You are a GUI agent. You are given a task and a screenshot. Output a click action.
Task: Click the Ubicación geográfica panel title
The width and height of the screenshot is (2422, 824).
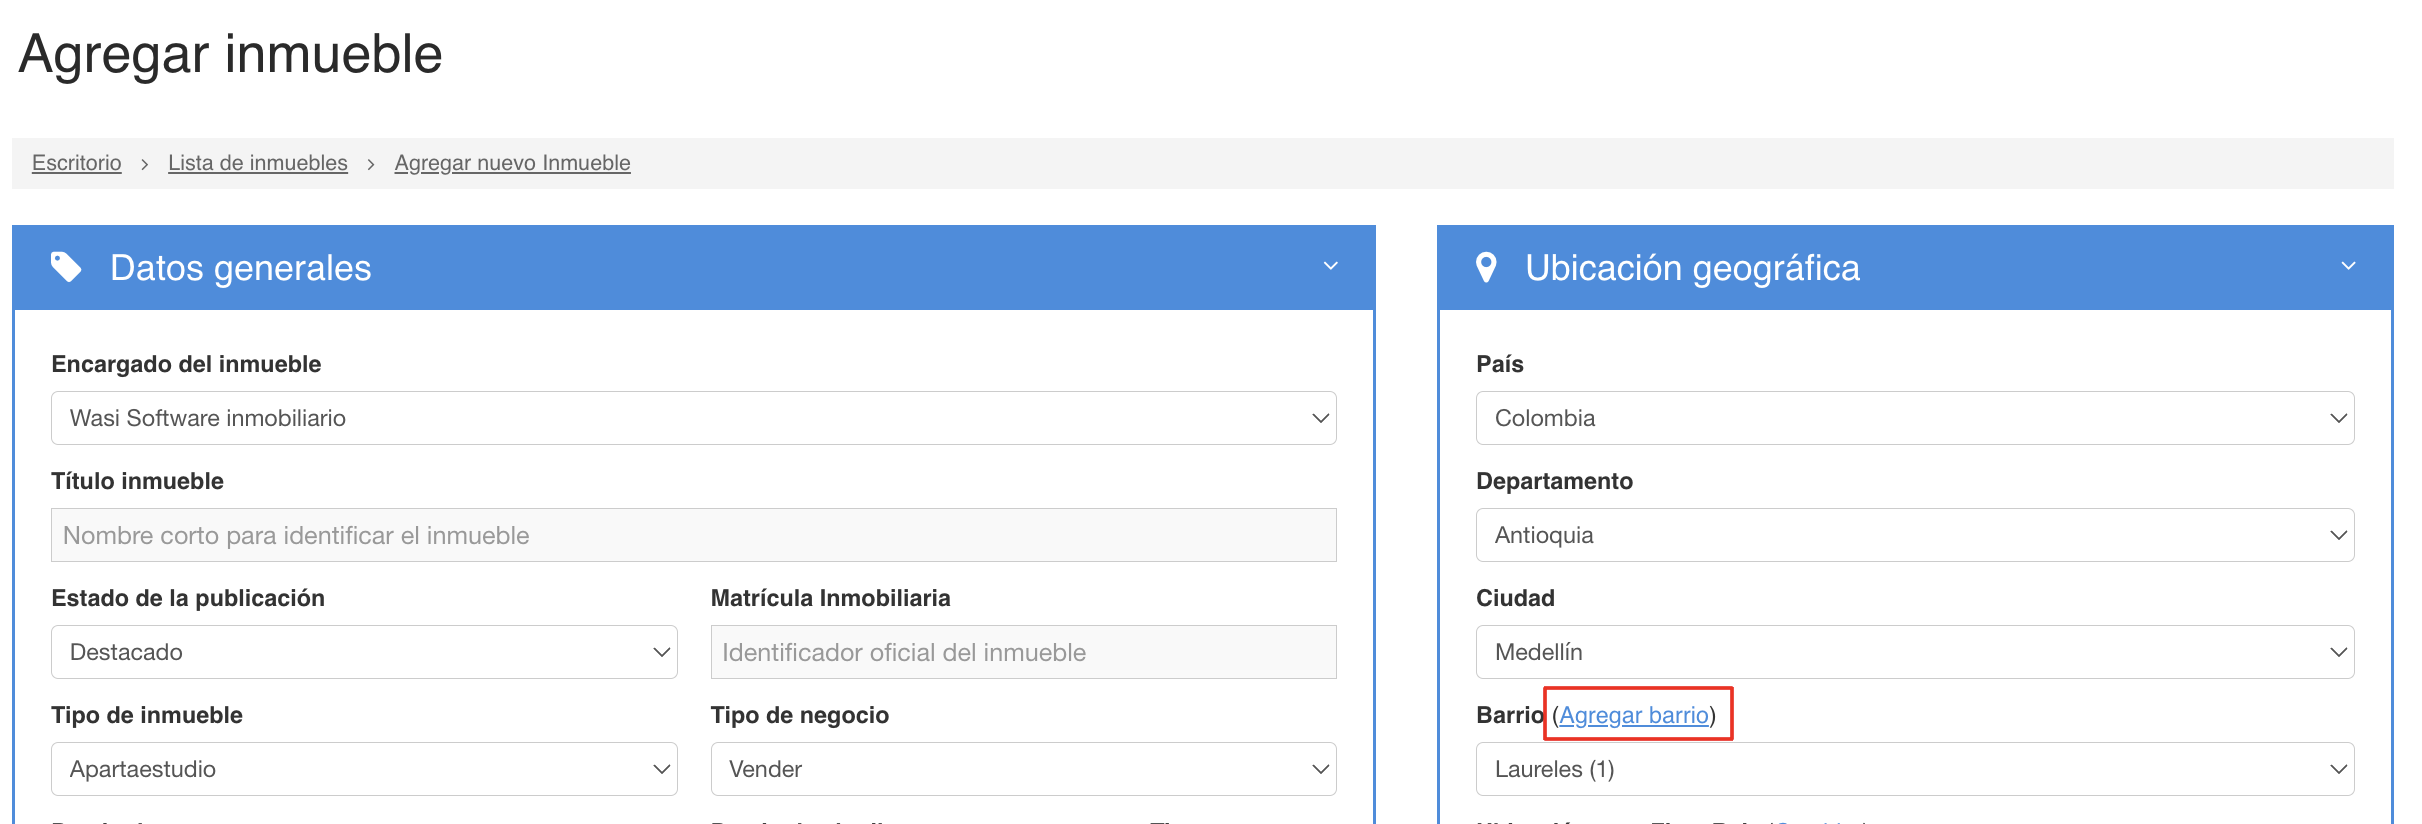(x=1692, y=268)
